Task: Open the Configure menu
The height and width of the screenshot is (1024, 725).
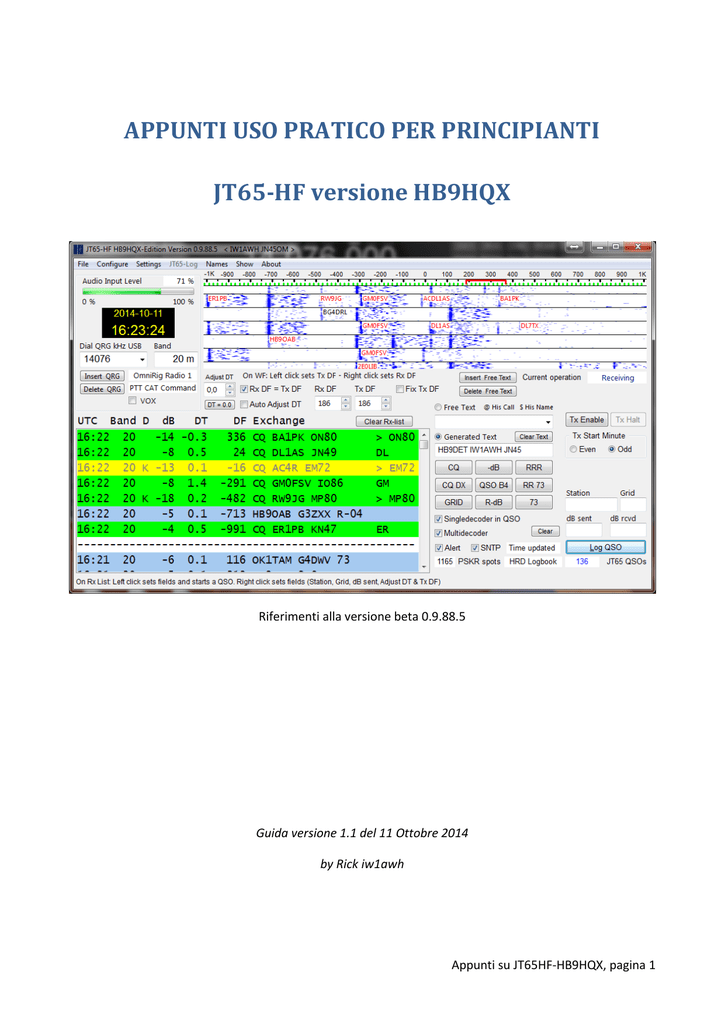Action: 112,264
